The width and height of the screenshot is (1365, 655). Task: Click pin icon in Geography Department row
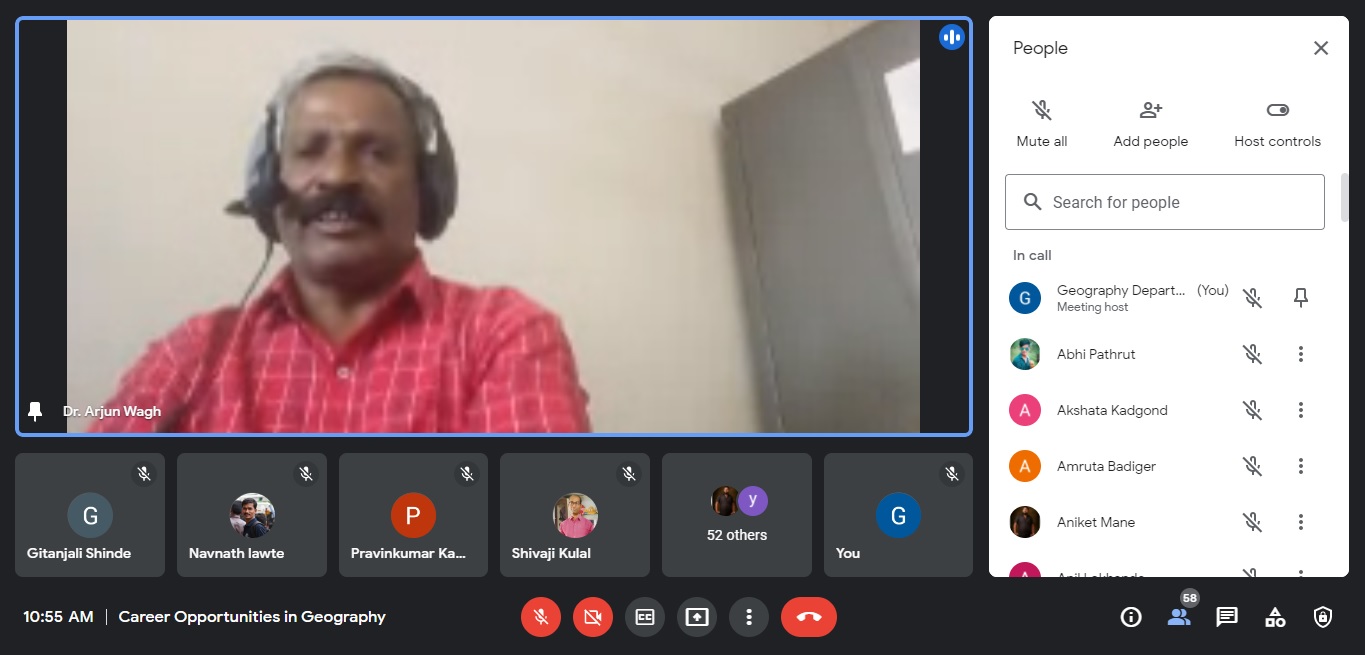pos(1301,298)
